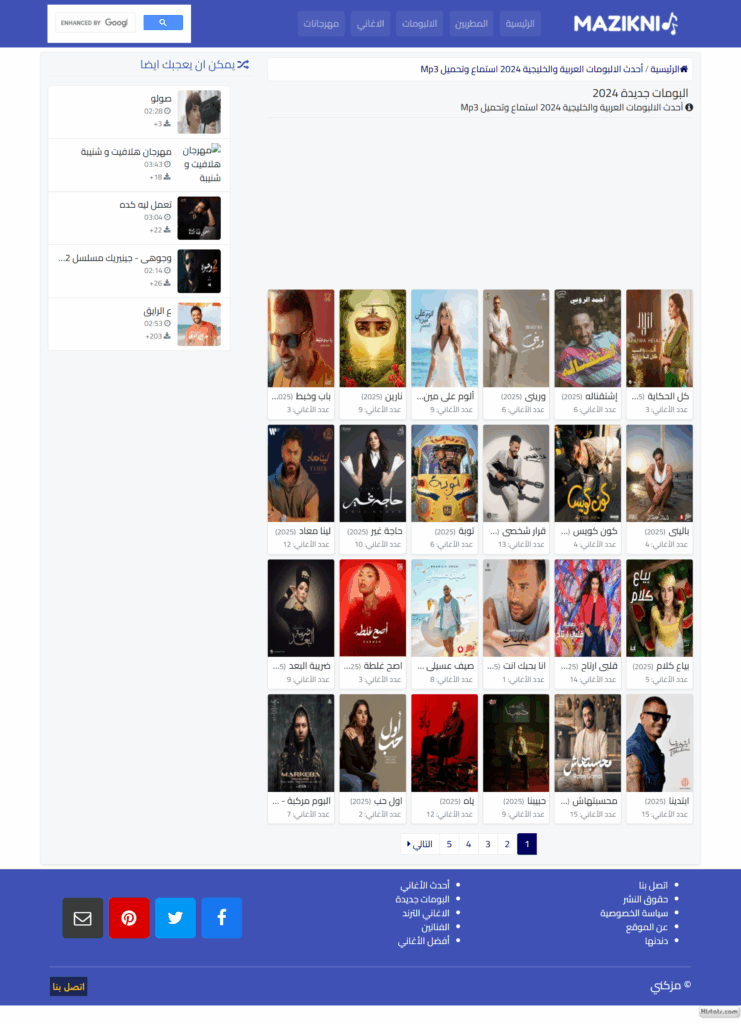This screenshot has width=741, height=1024.
Task: Click footer link حقوق النشر
Action: pos(645,899)
